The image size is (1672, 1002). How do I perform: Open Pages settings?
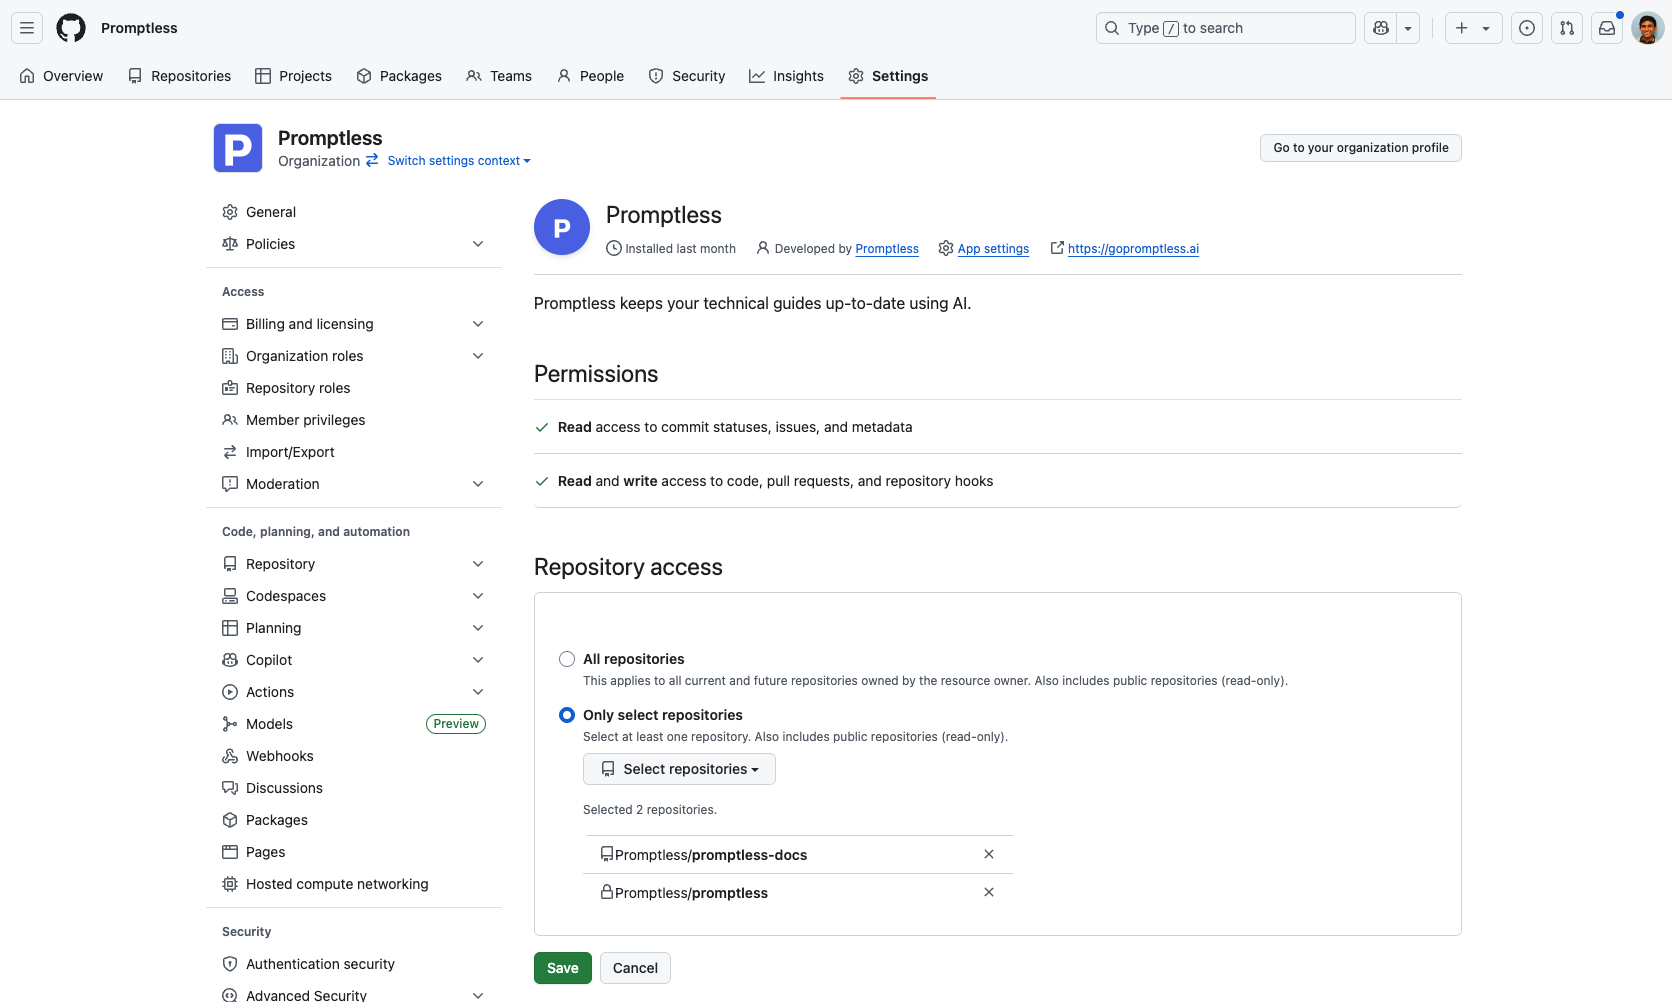point(354,852)
